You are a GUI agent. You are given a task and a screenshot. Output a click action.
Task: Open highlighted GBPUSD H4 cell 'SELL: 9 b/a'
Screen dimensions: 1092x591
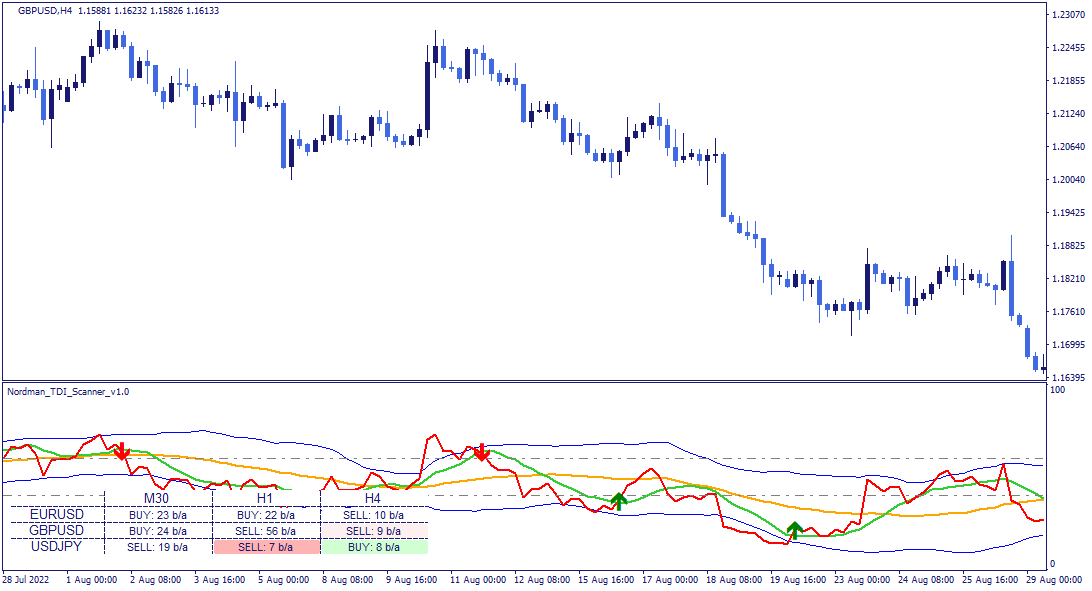coord(374,531)
